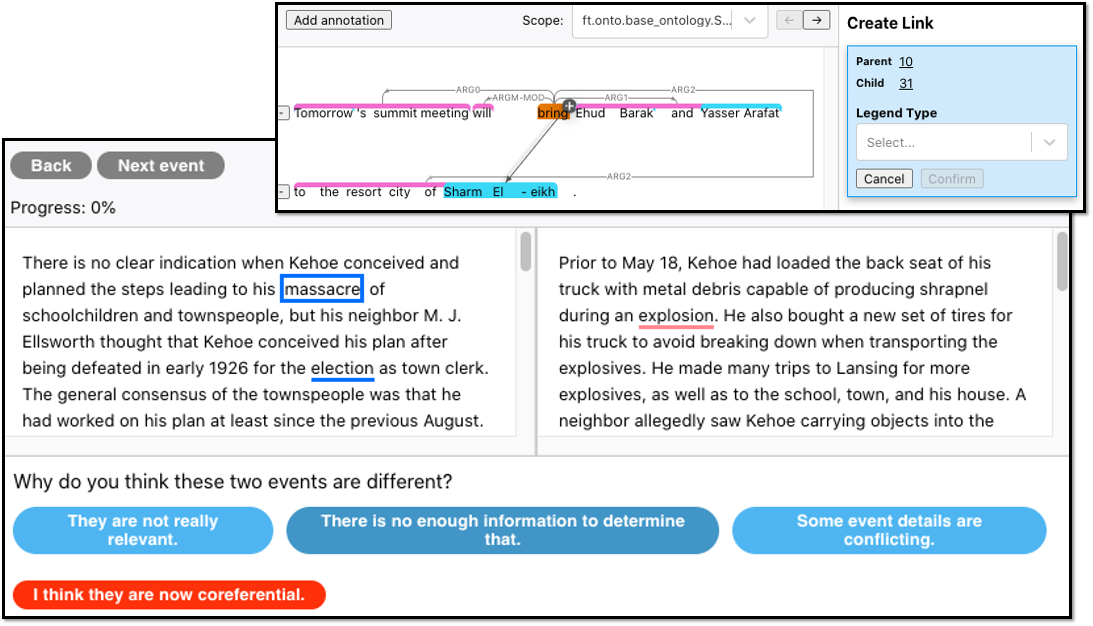
Task: Click the left passage scrollbar
Action: (526, 252)
